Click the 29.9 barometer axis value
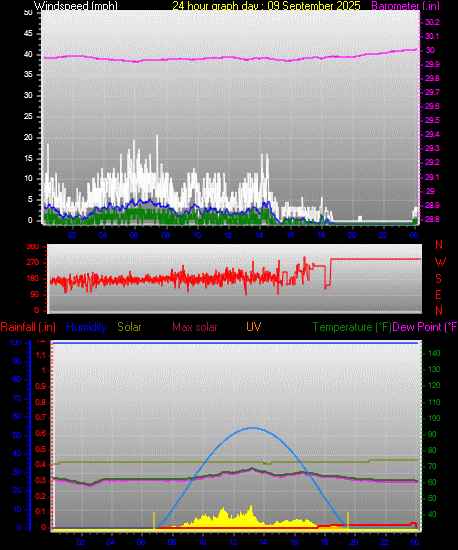This screenshot has width=458, height=550. 432,64
